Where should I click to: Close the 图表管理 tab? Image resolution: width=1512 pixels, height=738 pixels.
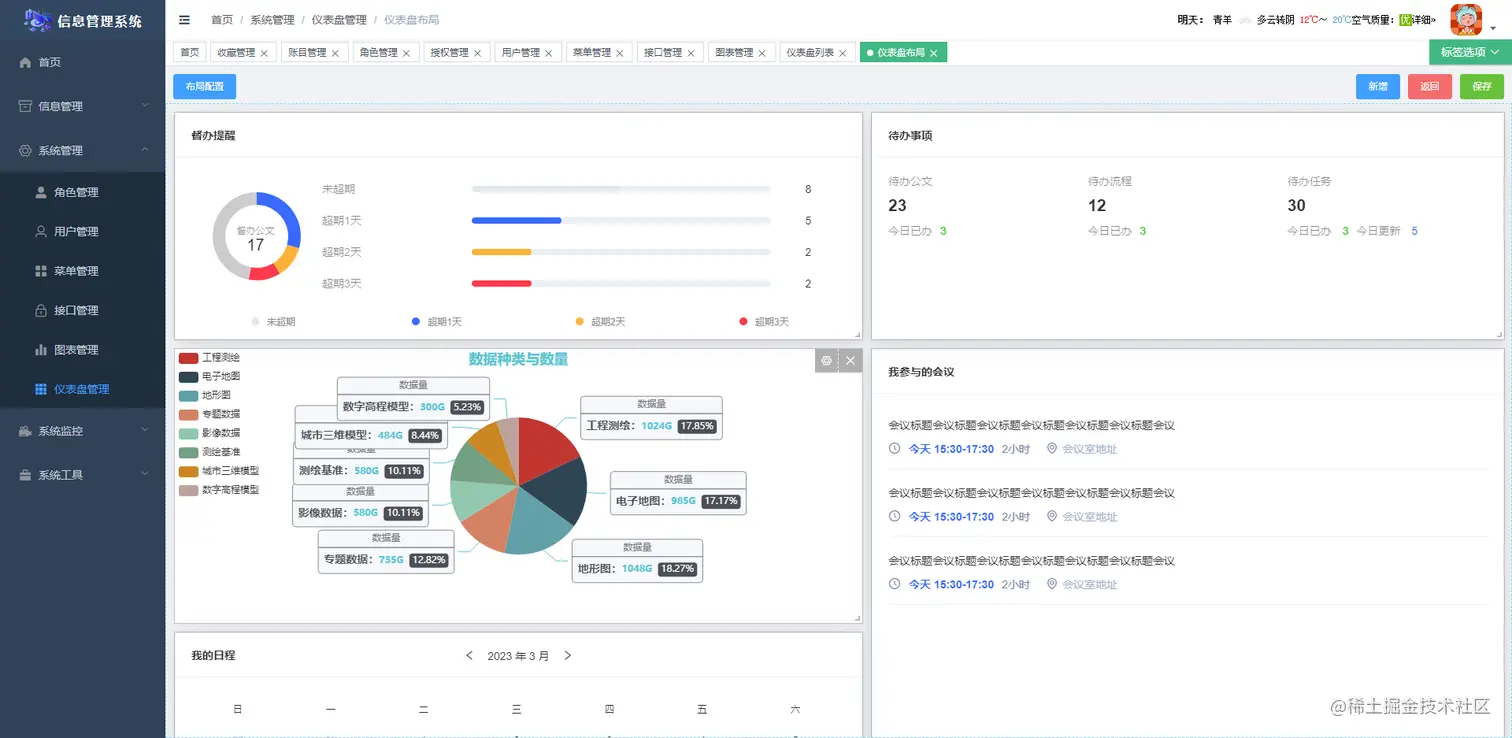click(762, 53)
